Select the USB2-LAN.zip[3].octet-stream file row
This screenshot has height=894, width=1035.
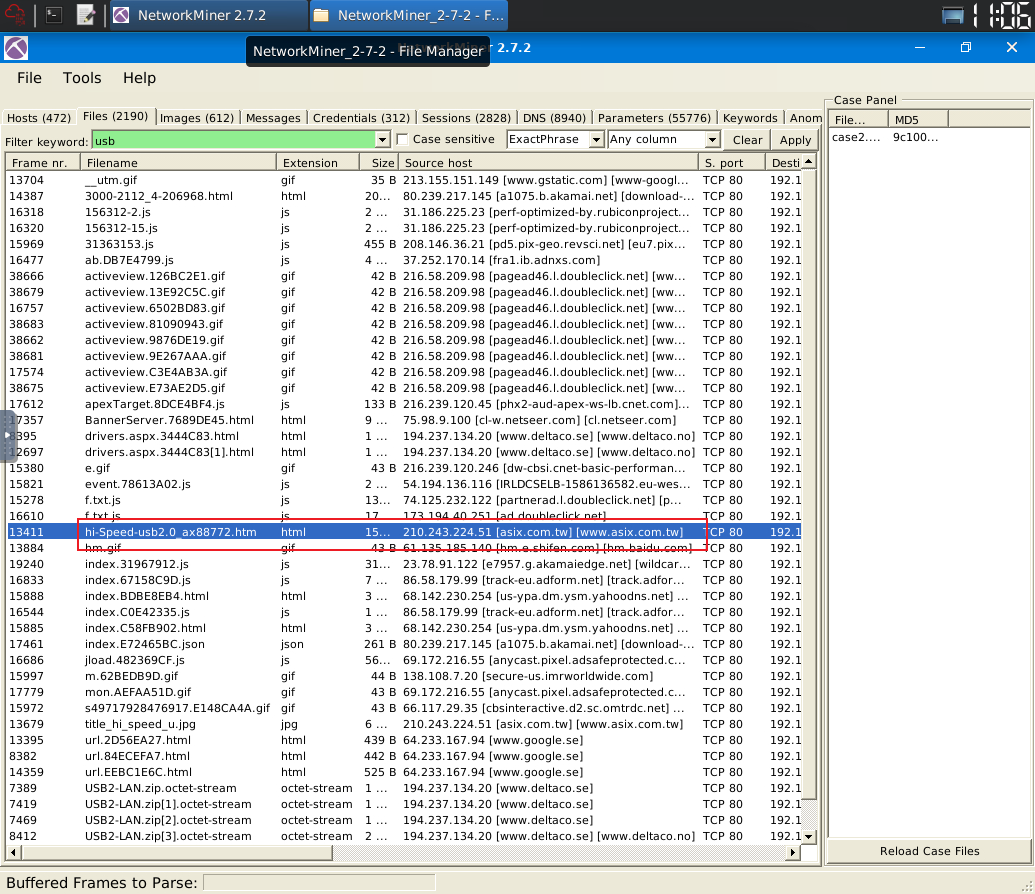coord(404,836)
